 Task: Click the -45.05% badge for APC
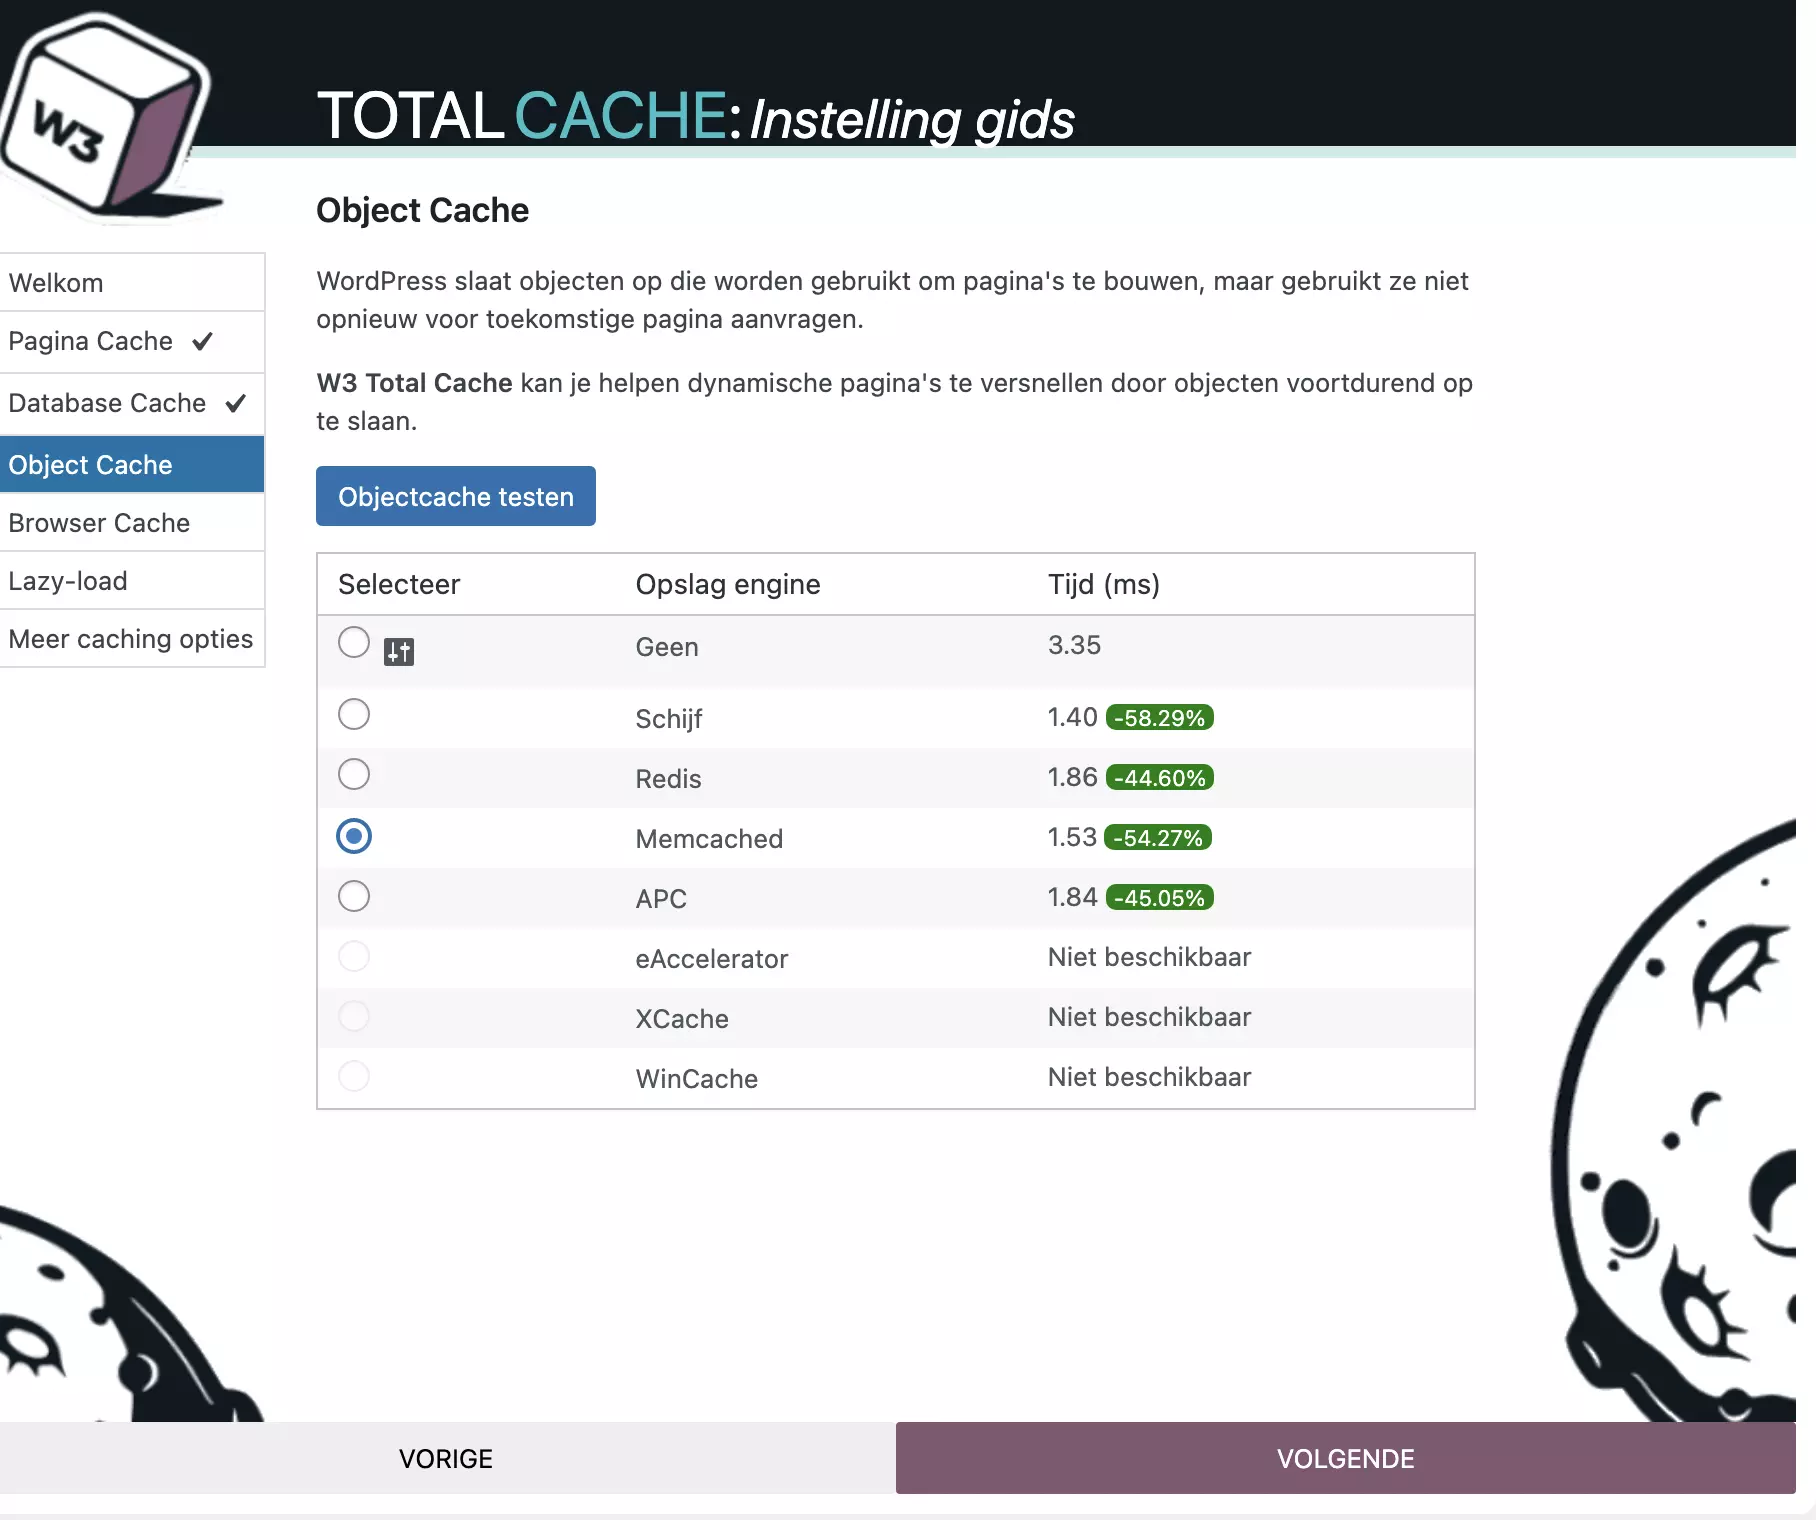[x=1160, y=898]
